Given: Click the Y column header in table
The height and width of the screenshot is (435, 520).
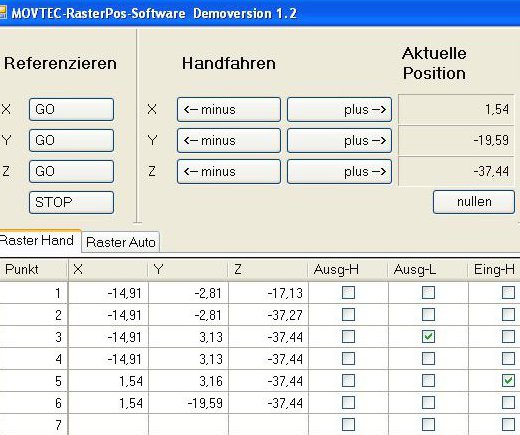Looking at the screenshot, I should point(188,269).
